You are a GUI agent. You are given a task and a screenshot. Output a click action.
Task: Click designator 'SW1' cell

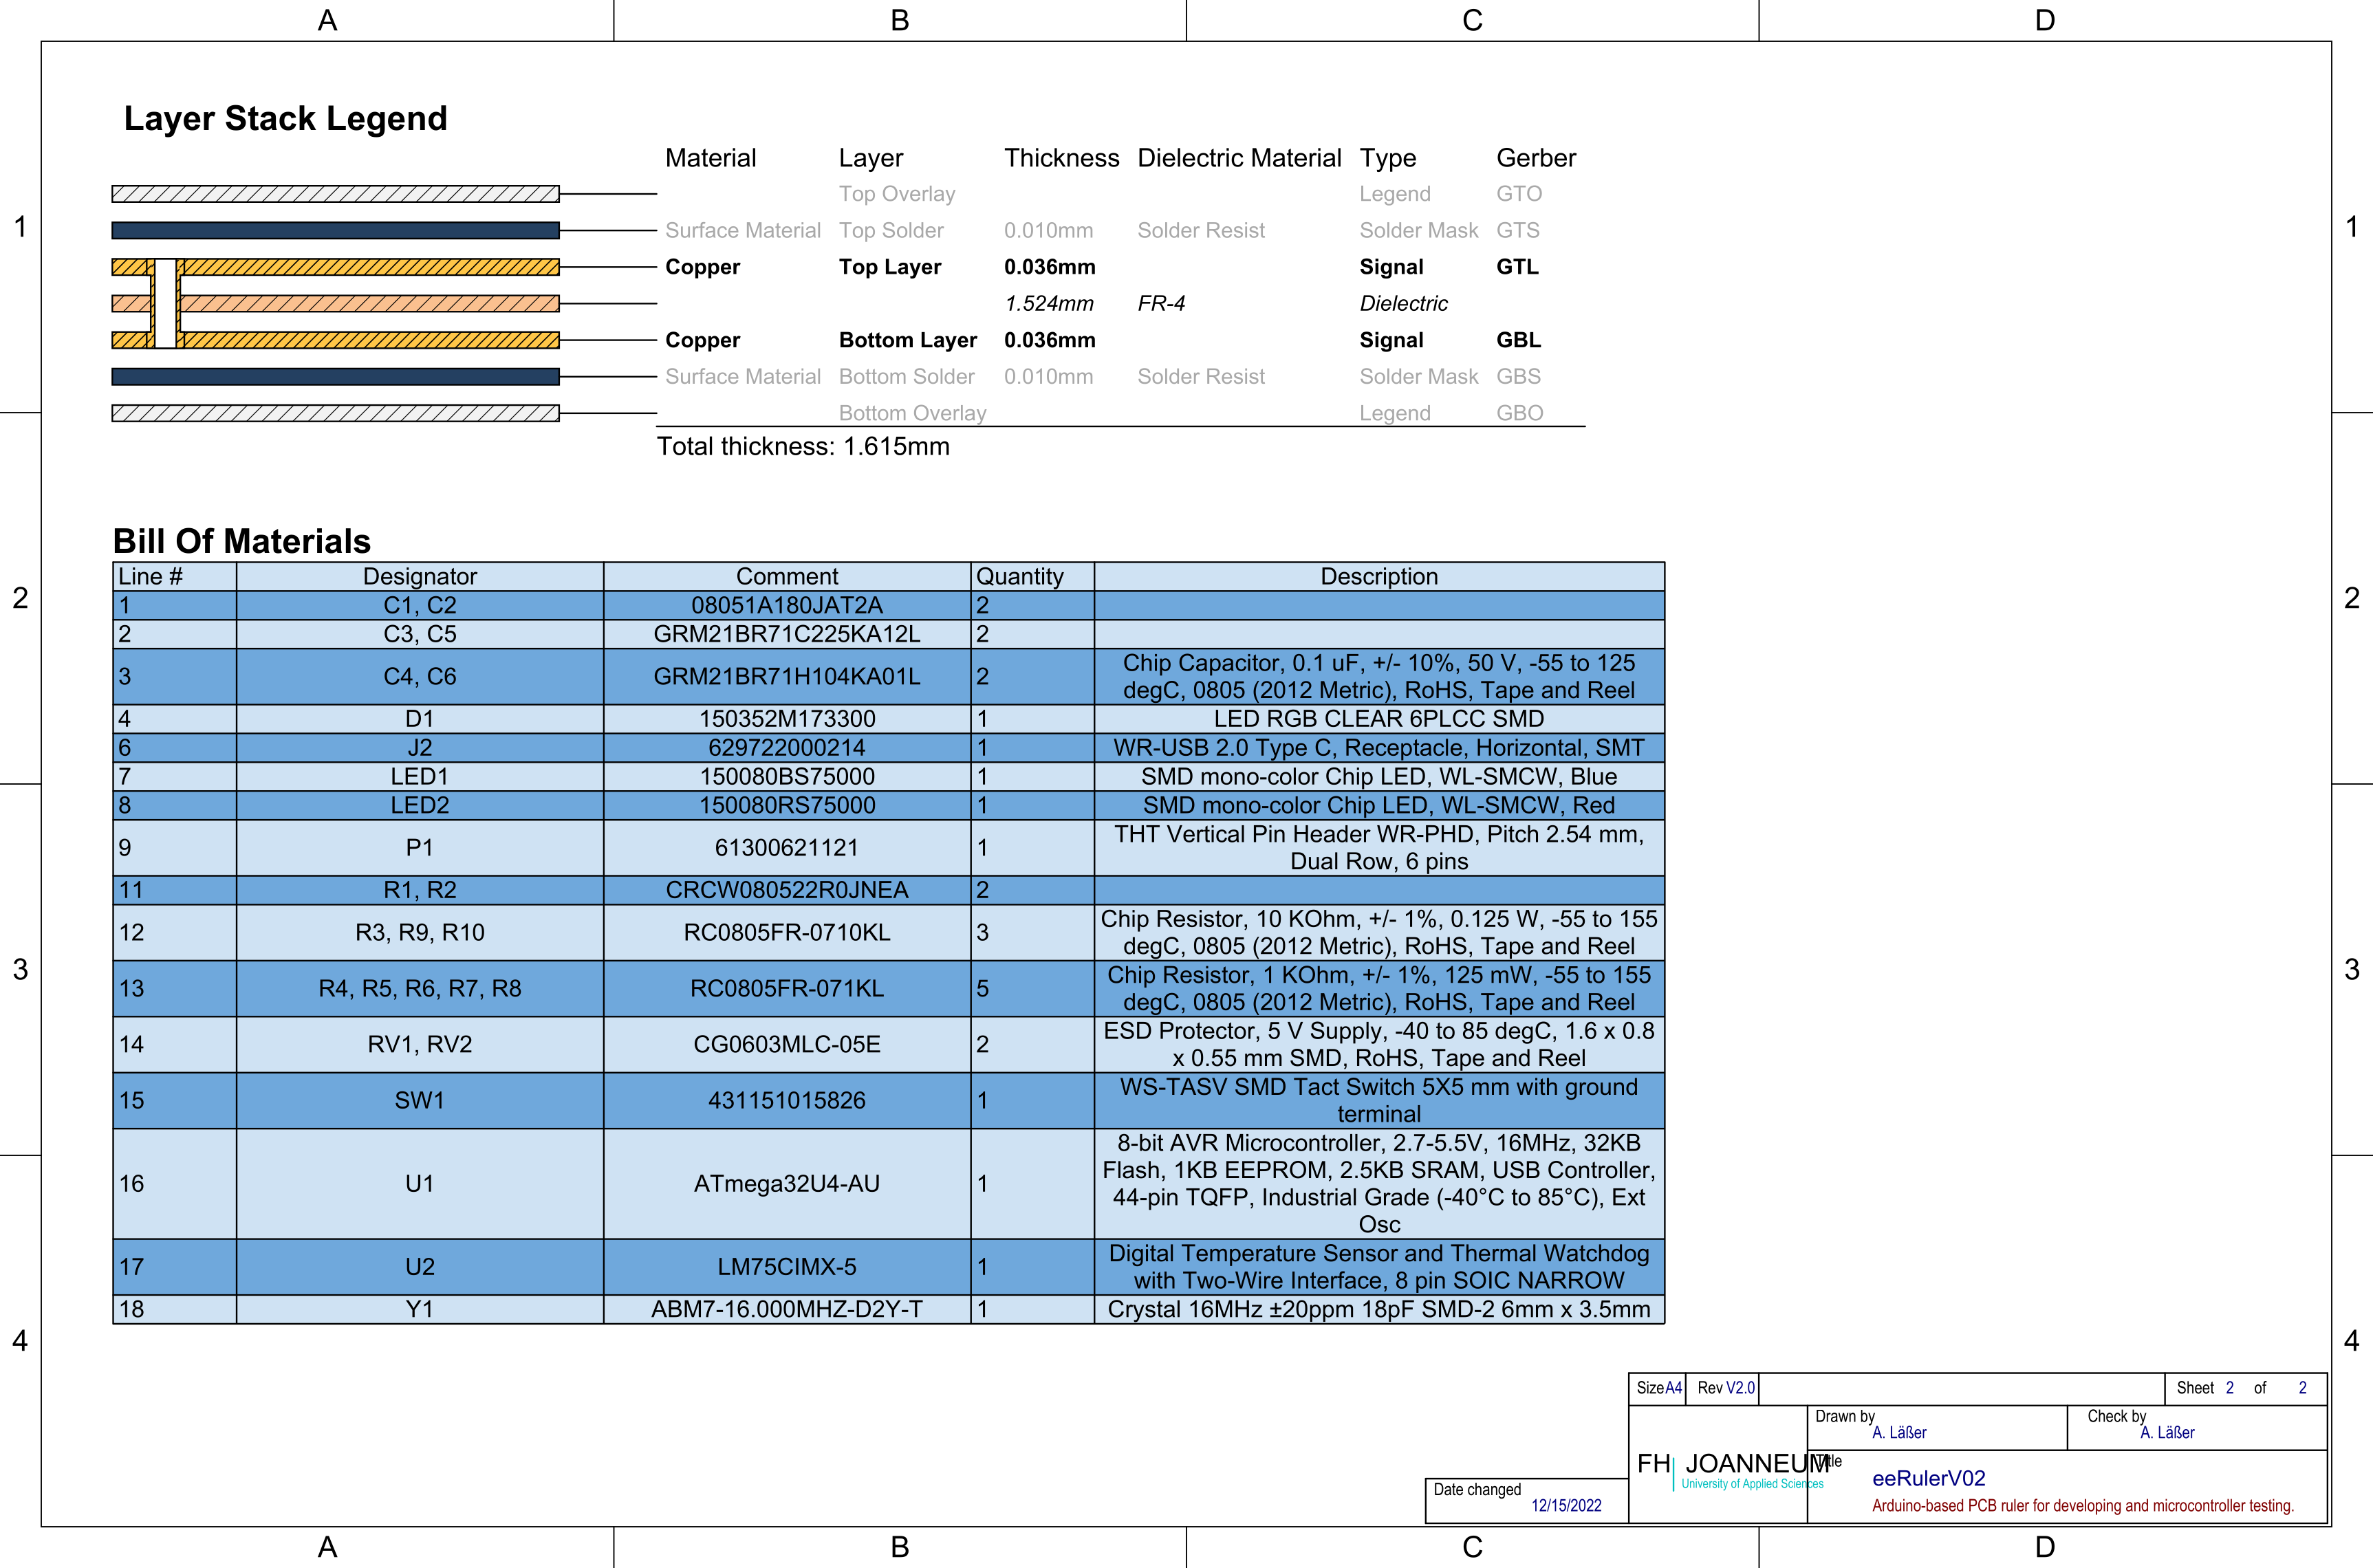[x=420, y=1100]
